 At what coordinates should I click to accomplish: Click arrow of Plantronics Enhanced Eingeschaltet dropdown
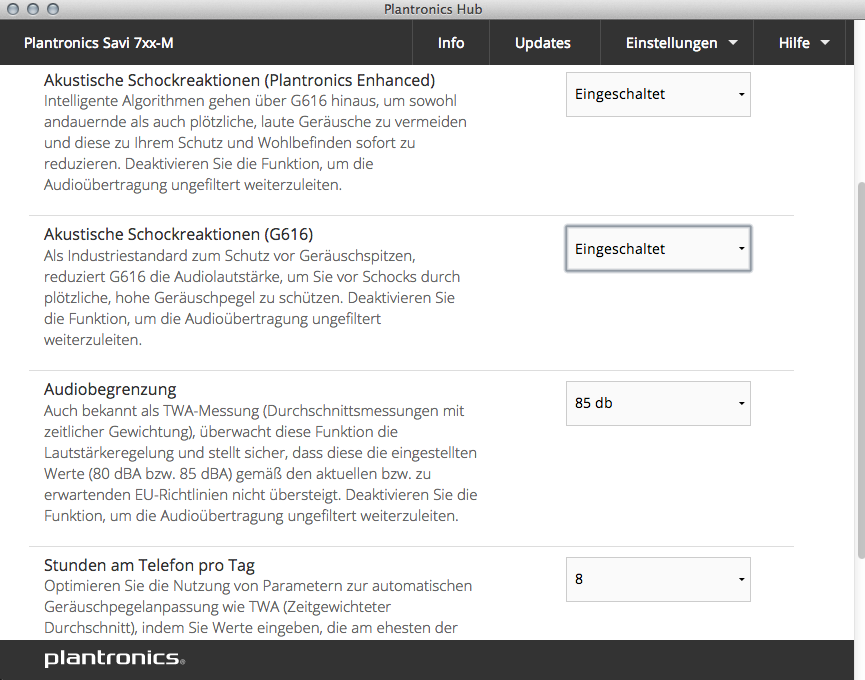coord(741,94)
